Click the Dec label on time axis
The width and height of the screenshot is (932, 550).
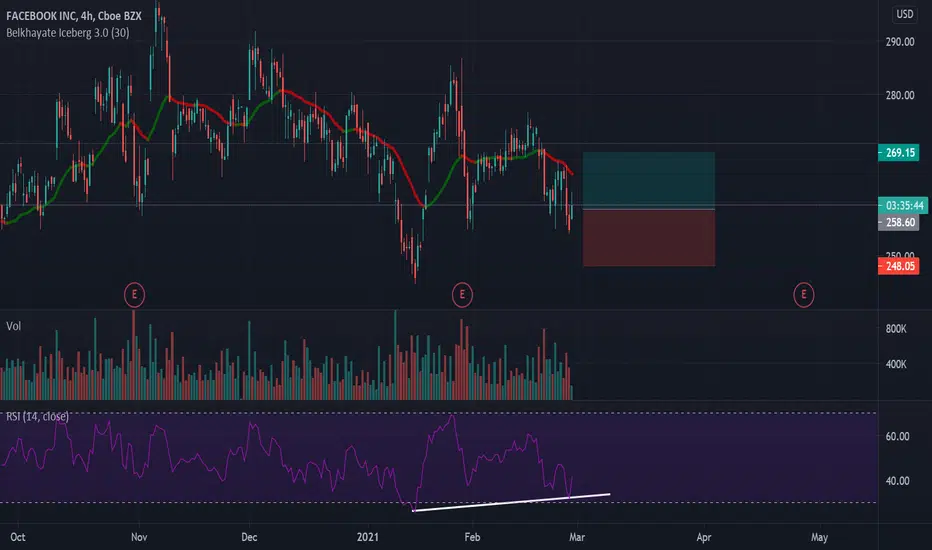tap(249, 537)
